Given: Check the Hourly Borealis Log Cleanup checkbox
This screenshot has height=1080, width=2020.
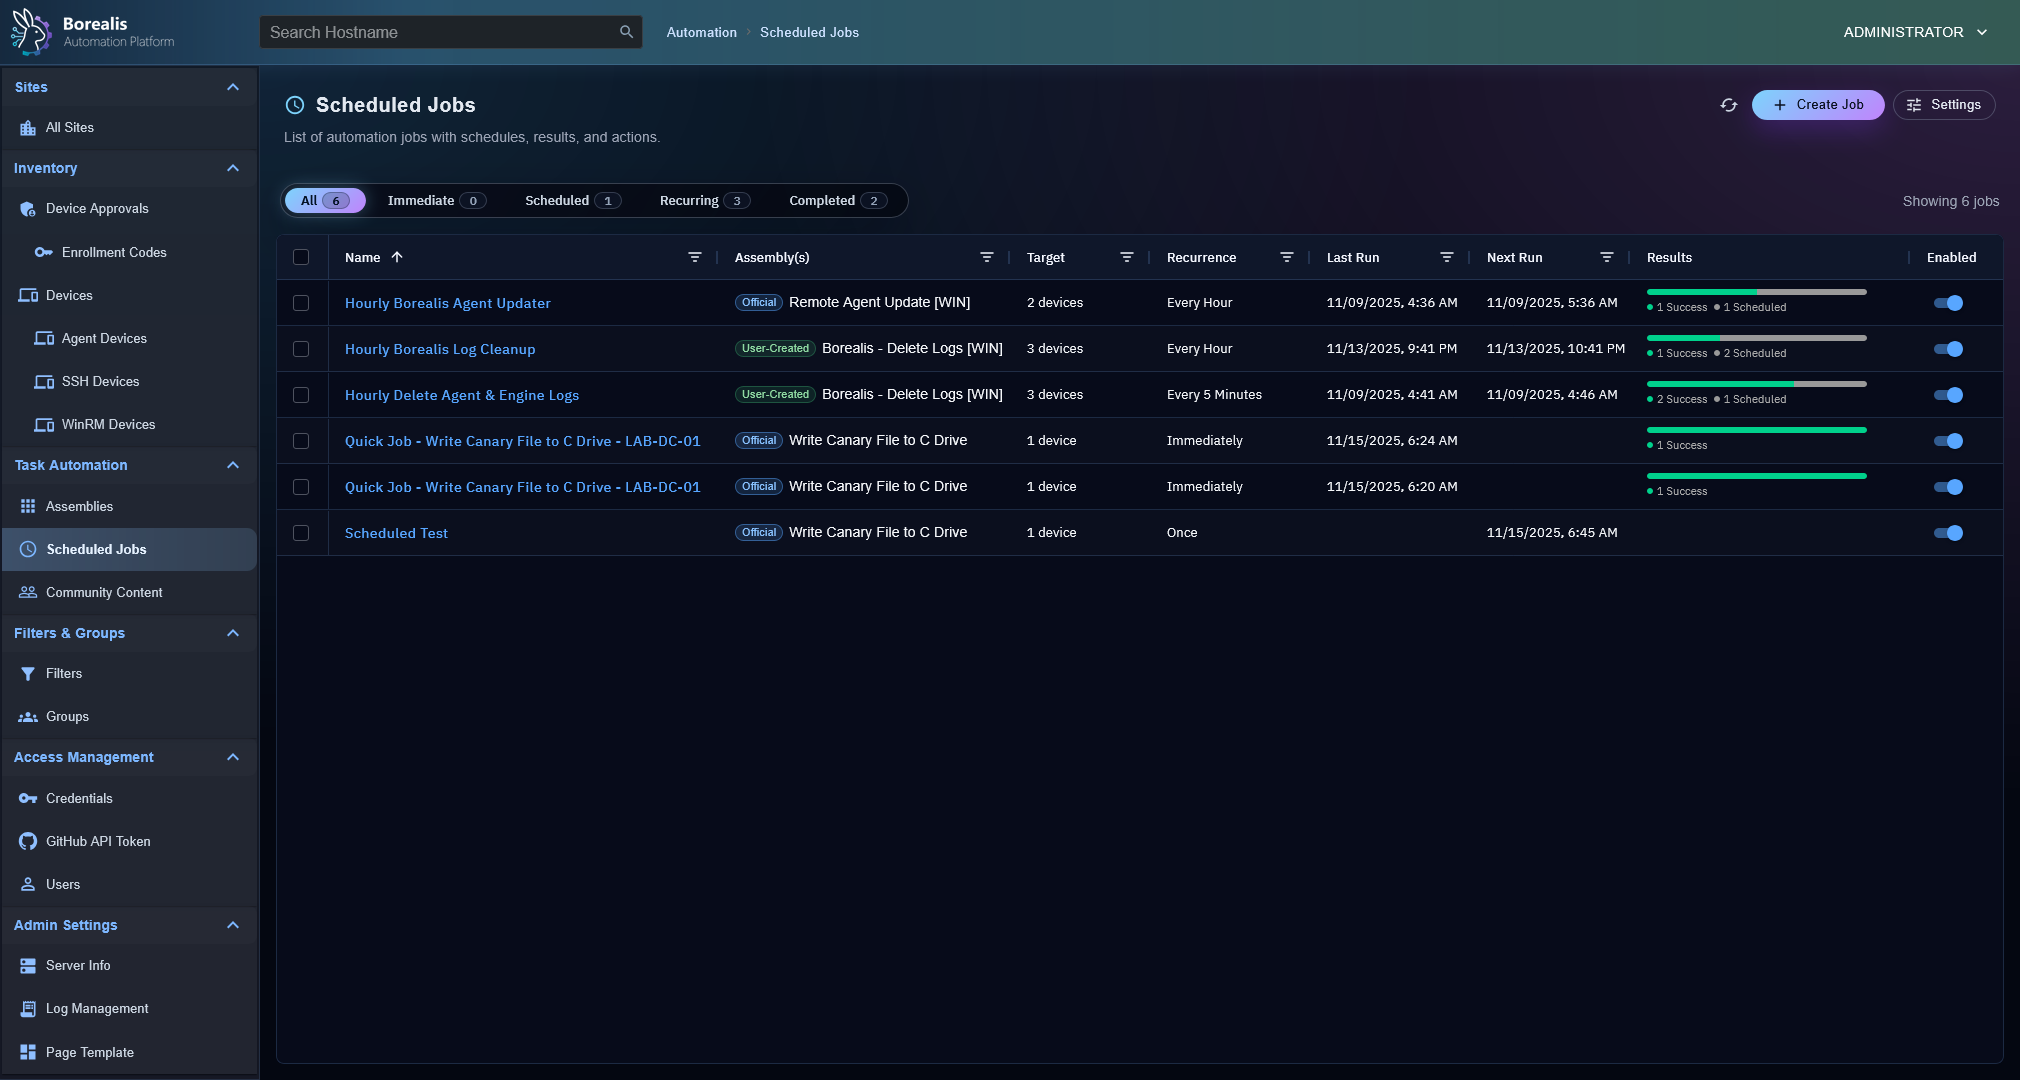Looking at the screenshot, I should click(301, 349).
